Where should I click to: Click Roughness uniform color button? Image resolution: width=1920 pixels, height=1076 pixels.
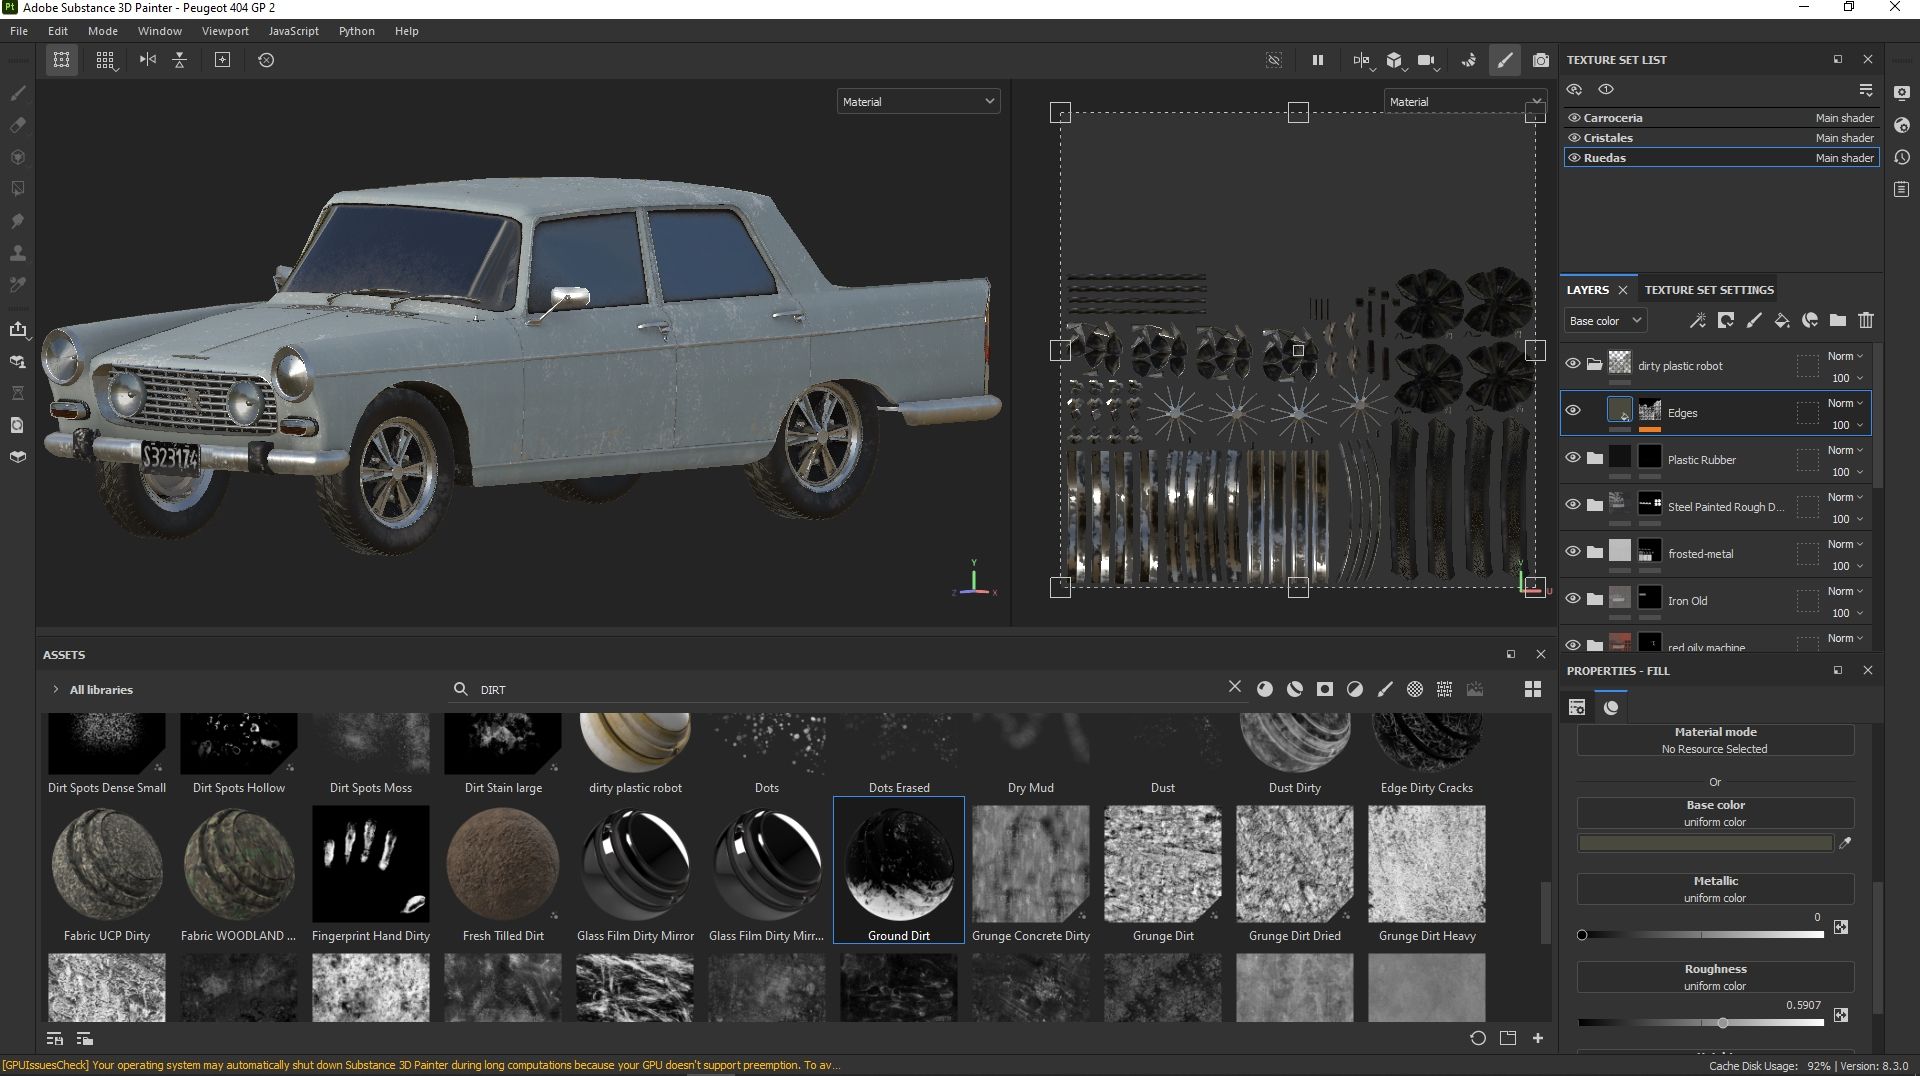(x=1715, y=977)
